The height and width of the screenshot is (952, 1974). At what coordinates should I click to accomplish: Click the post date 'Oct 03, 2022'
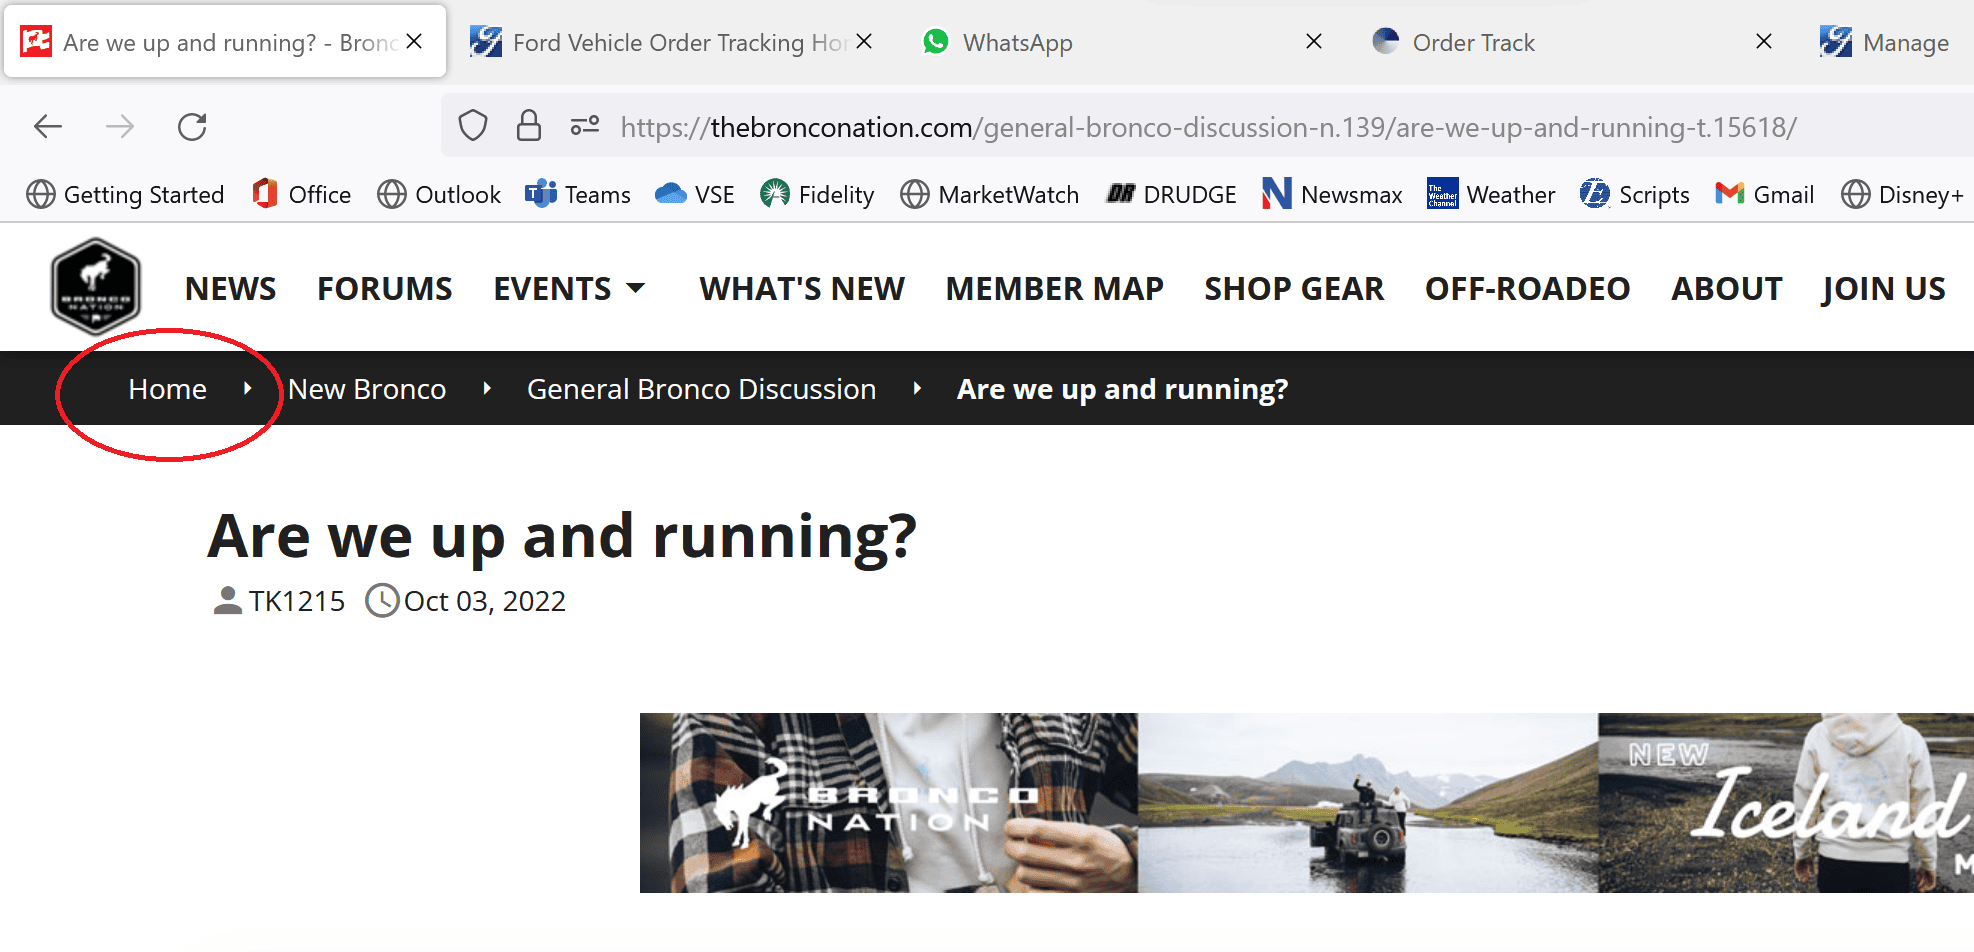(485, 601)
